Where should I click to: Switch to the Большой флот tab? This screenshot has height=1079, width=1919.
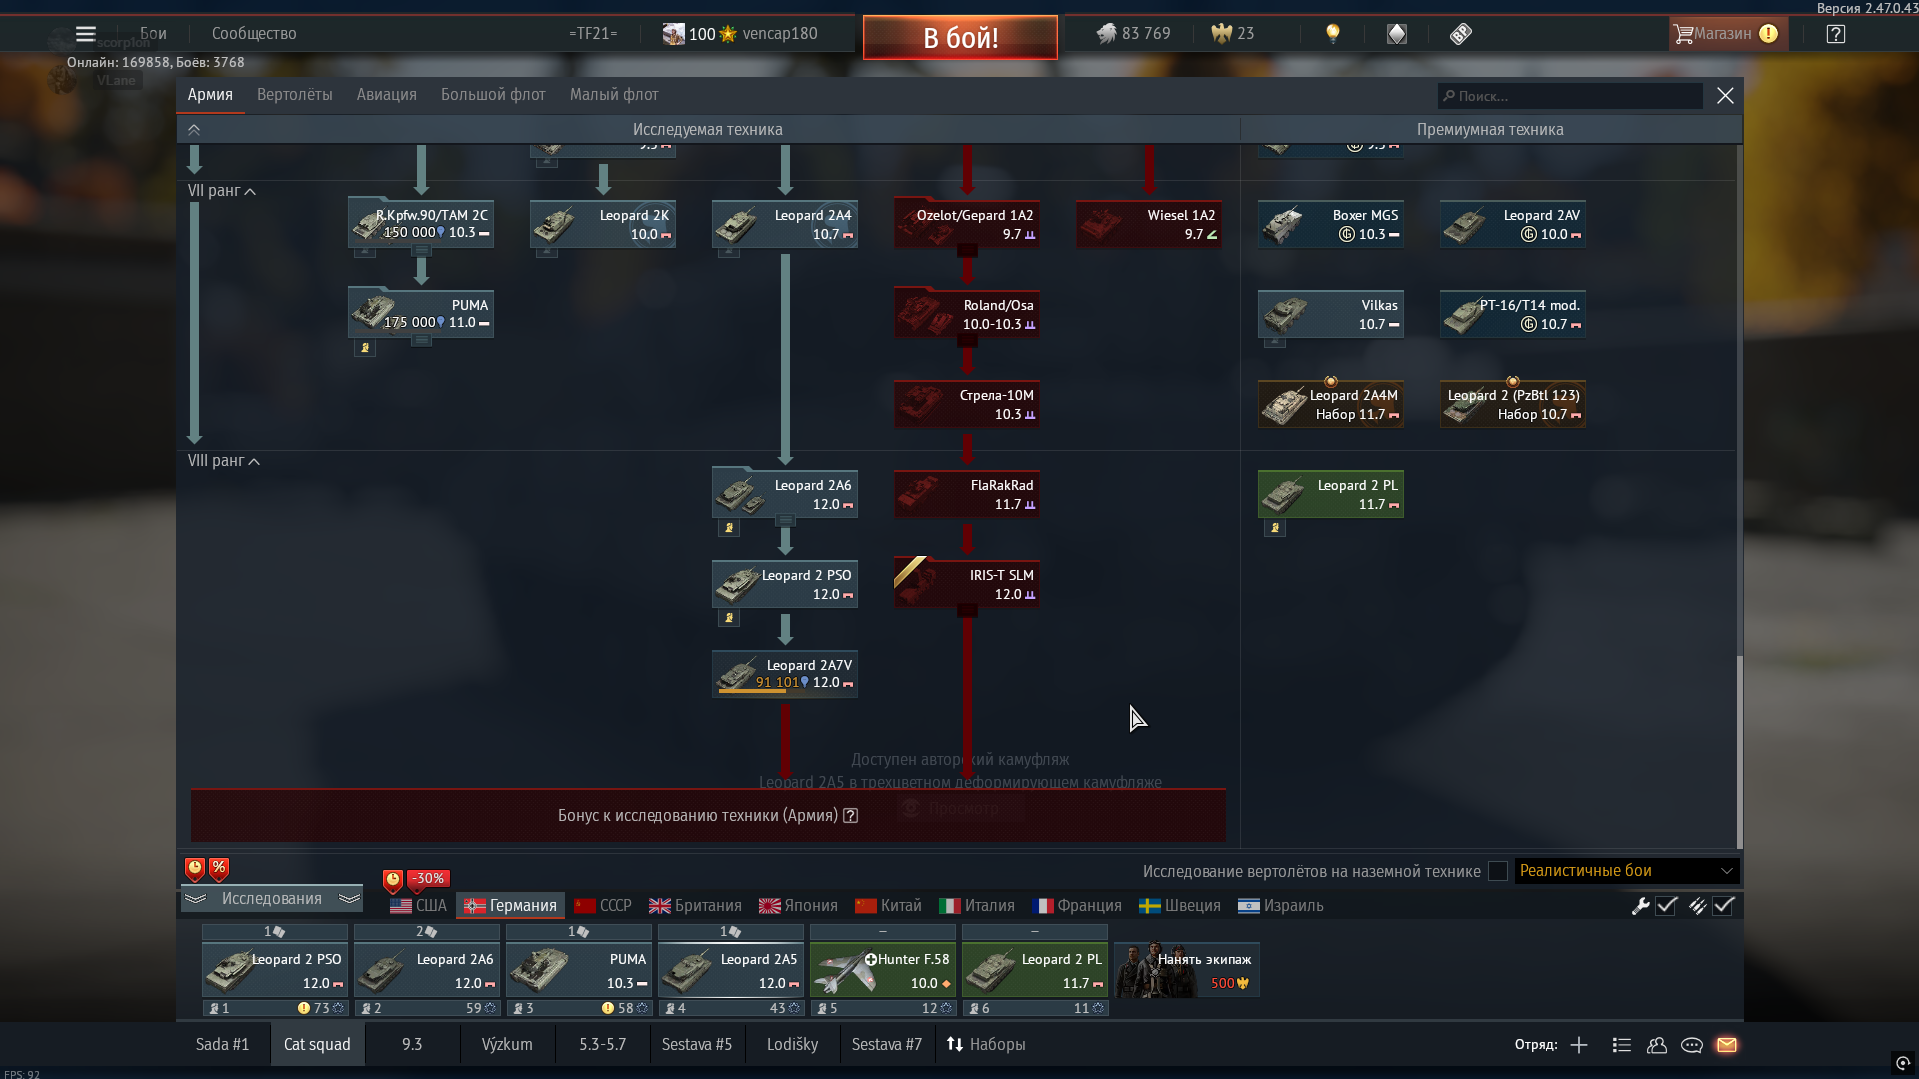pos(493,95)
